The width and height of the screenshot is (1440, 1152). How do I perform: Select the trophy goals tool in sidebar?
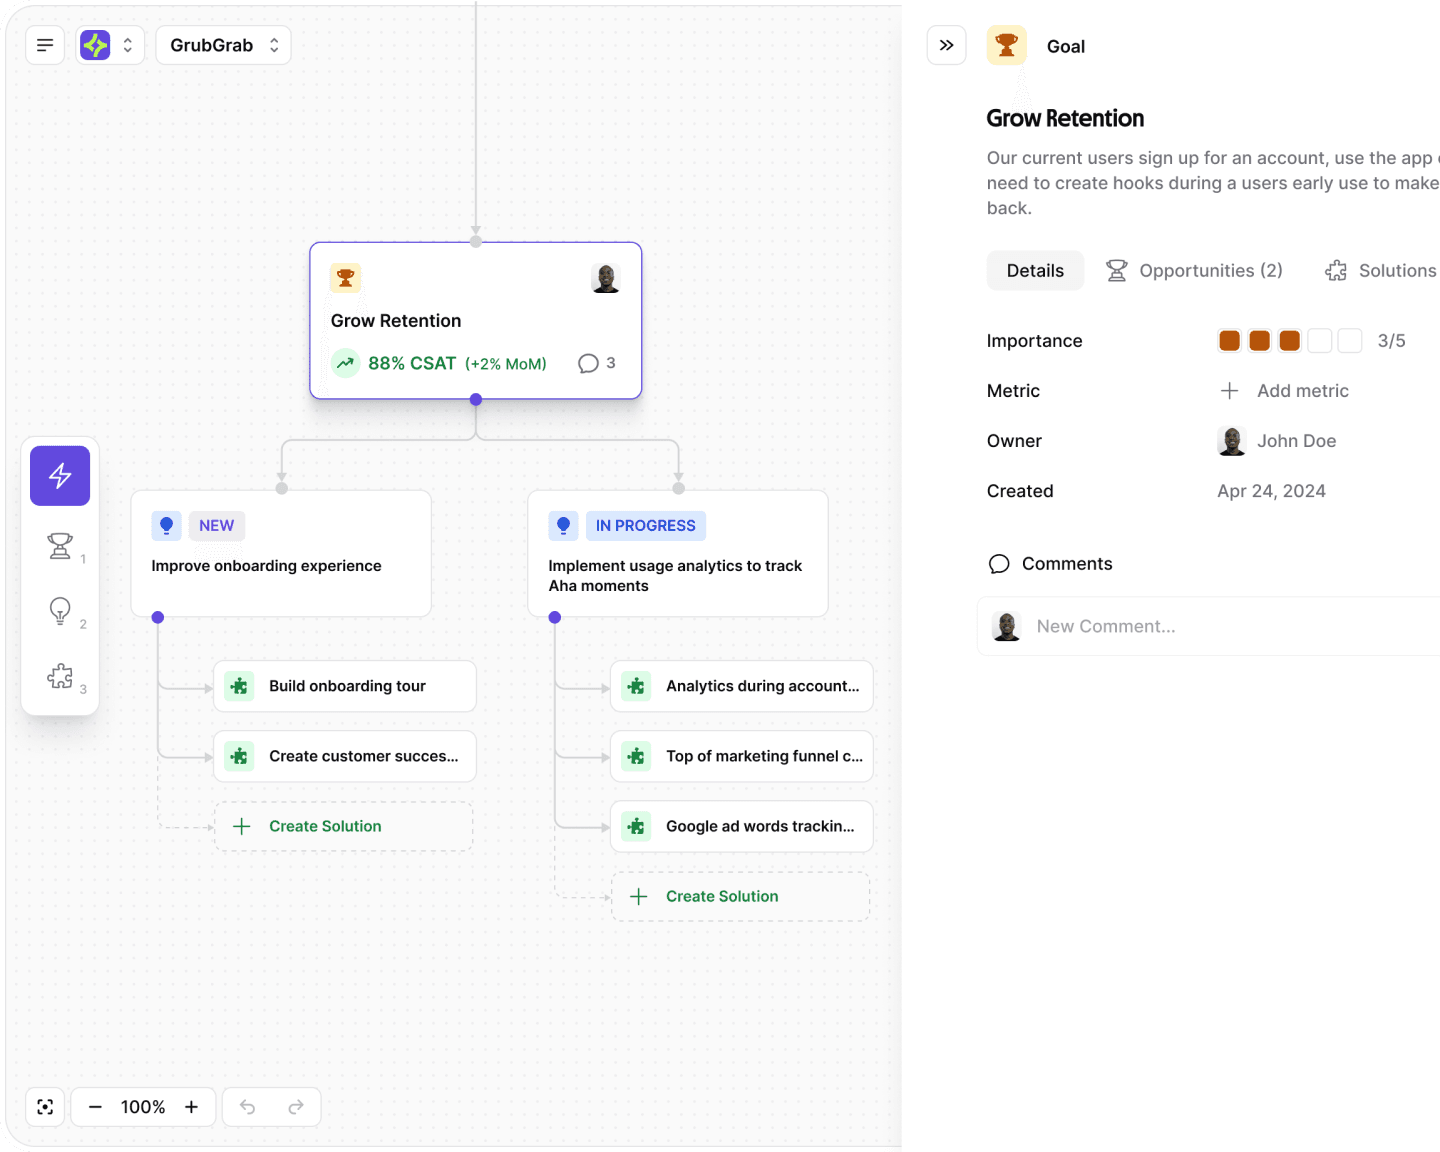point(60,545)
